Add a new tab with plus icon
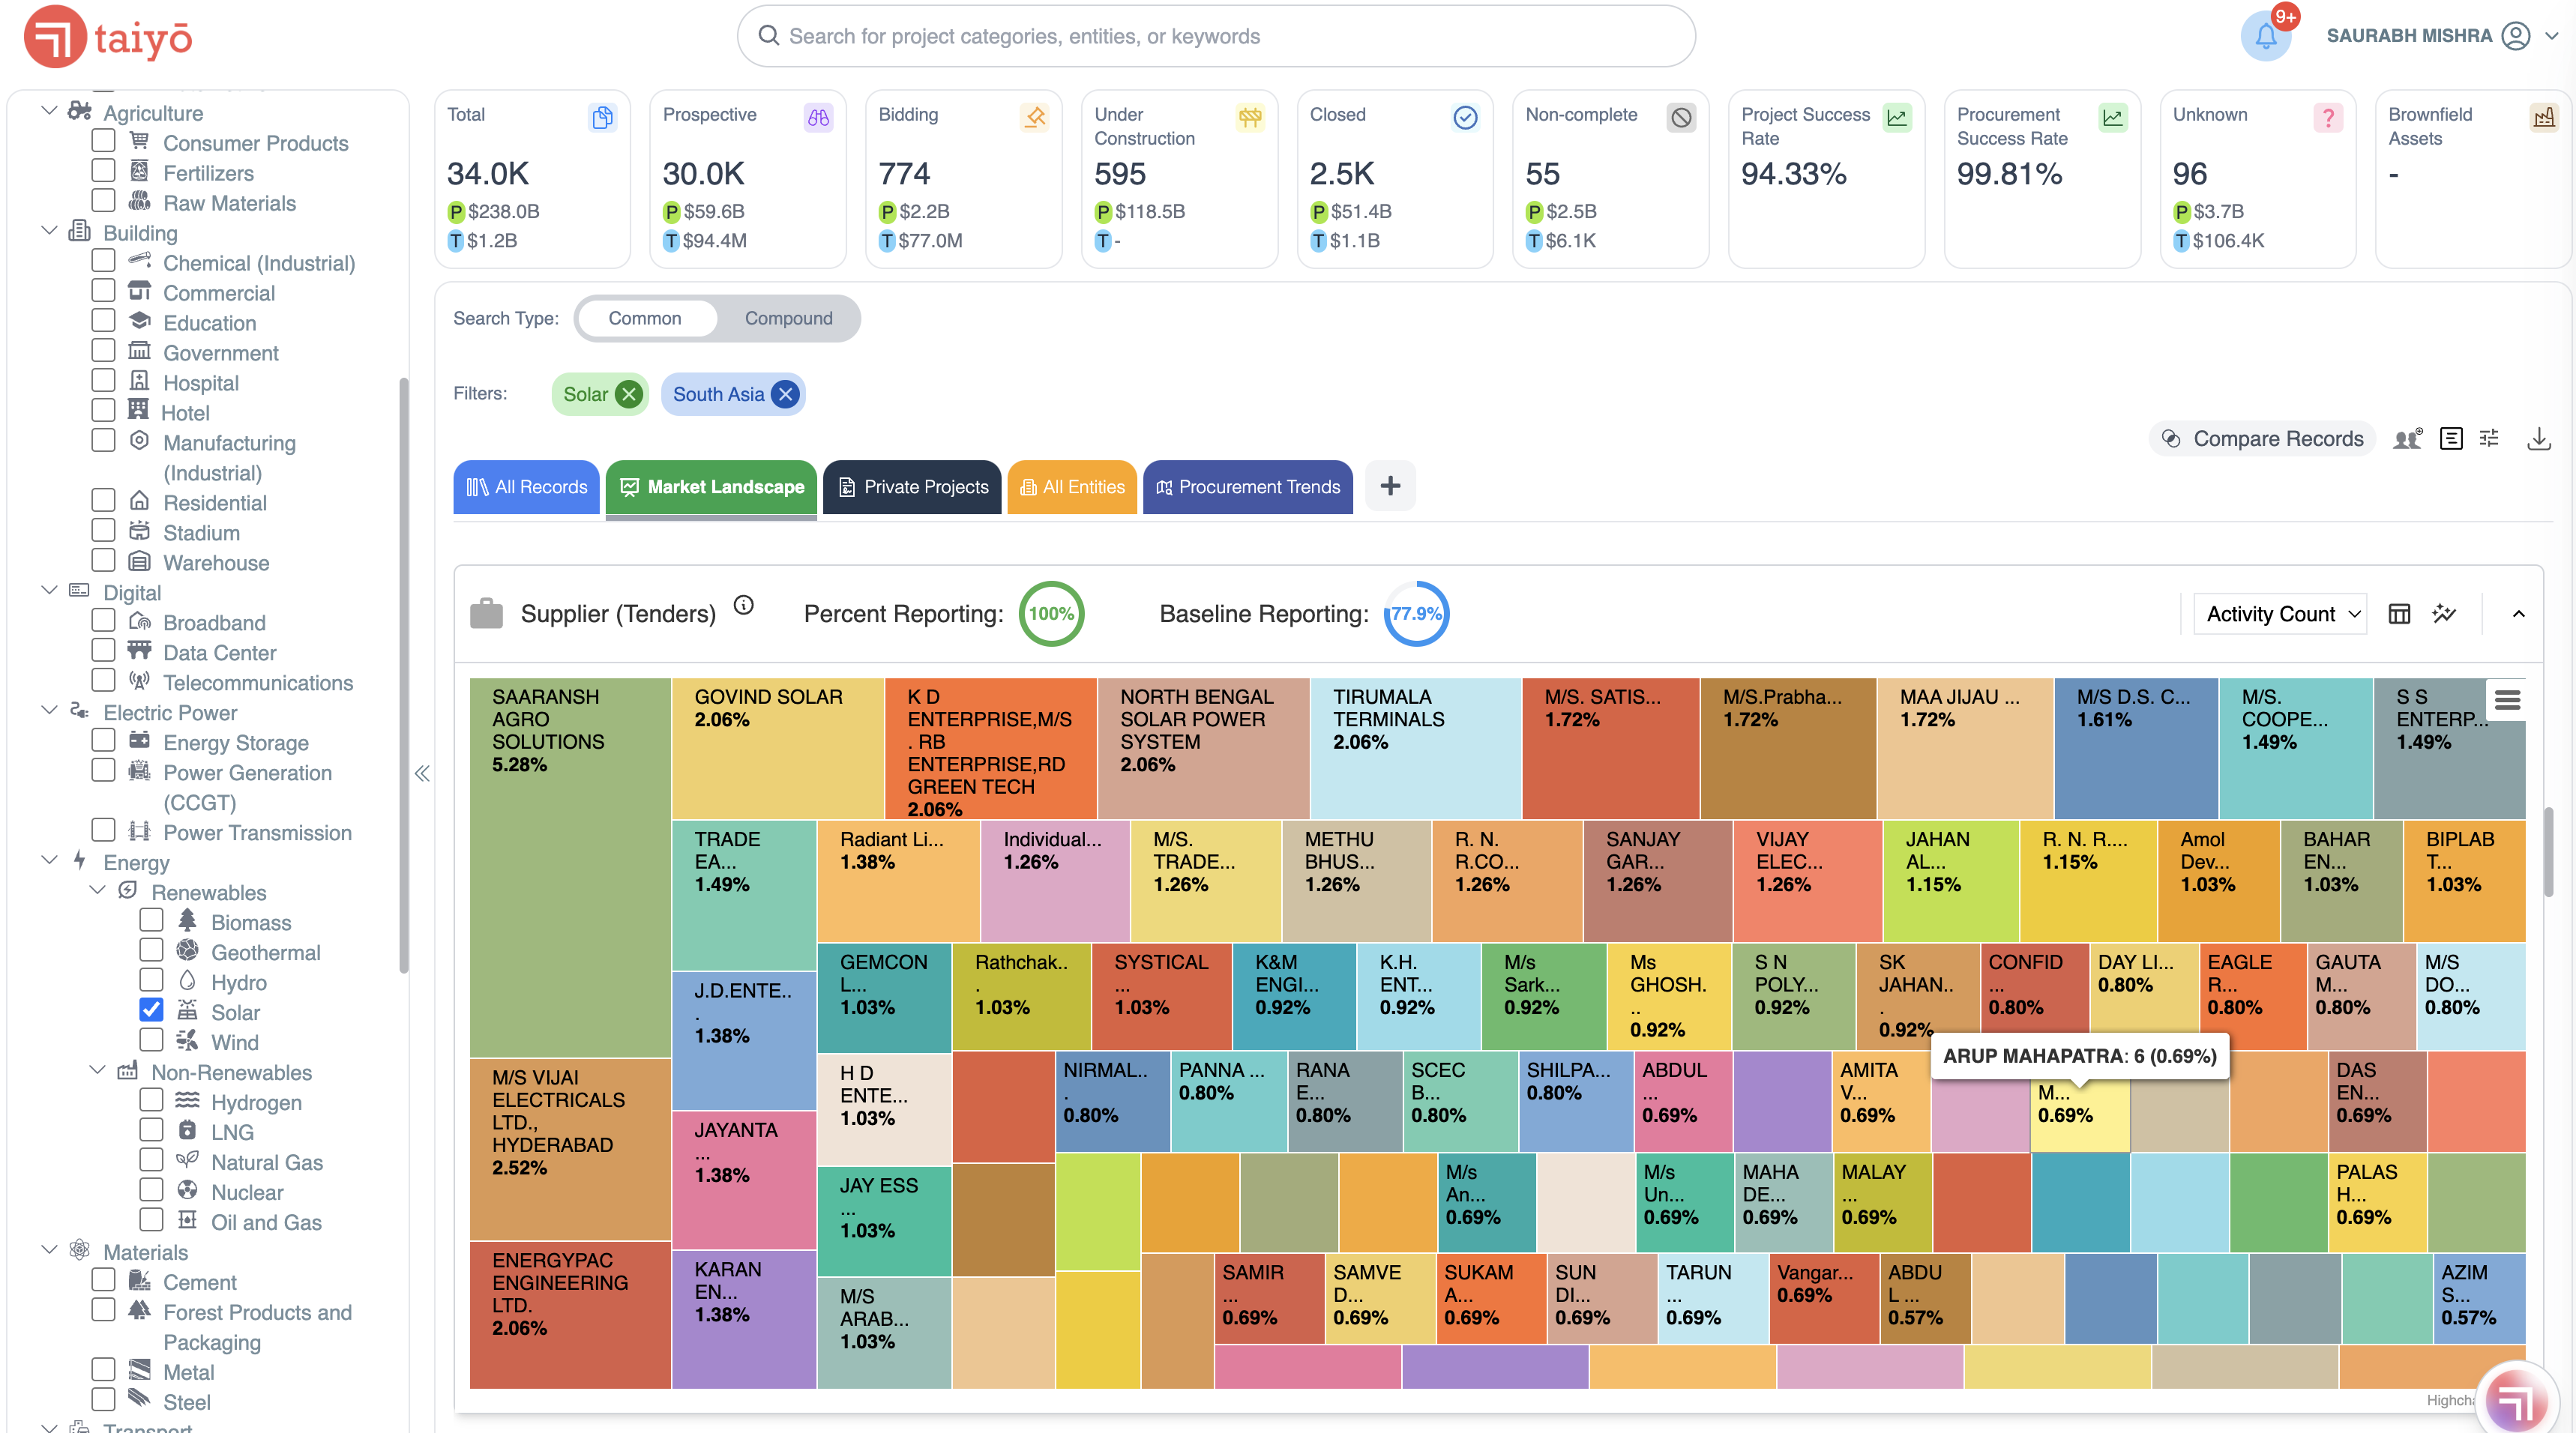 1390,486
